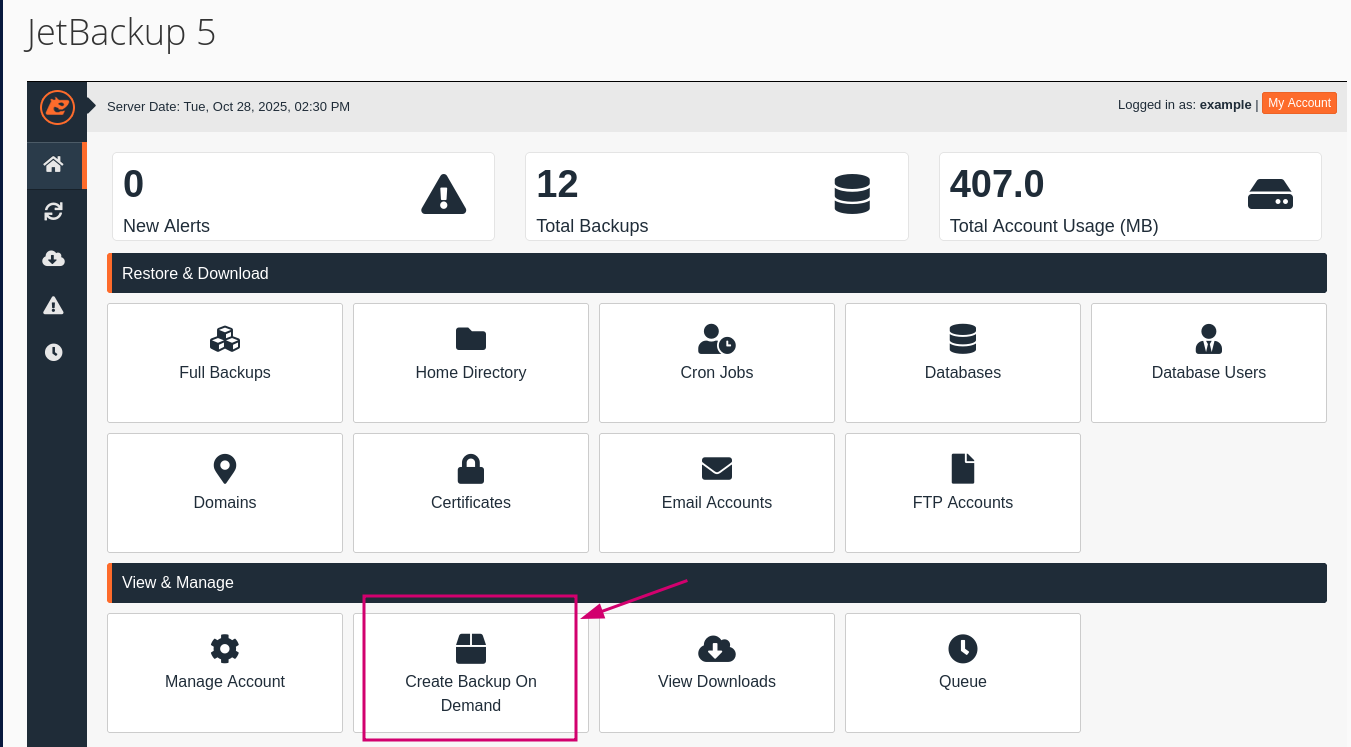Select the Full Backups icon
The width and height of the screenshot is (1351, 747).
pos(224,339)
